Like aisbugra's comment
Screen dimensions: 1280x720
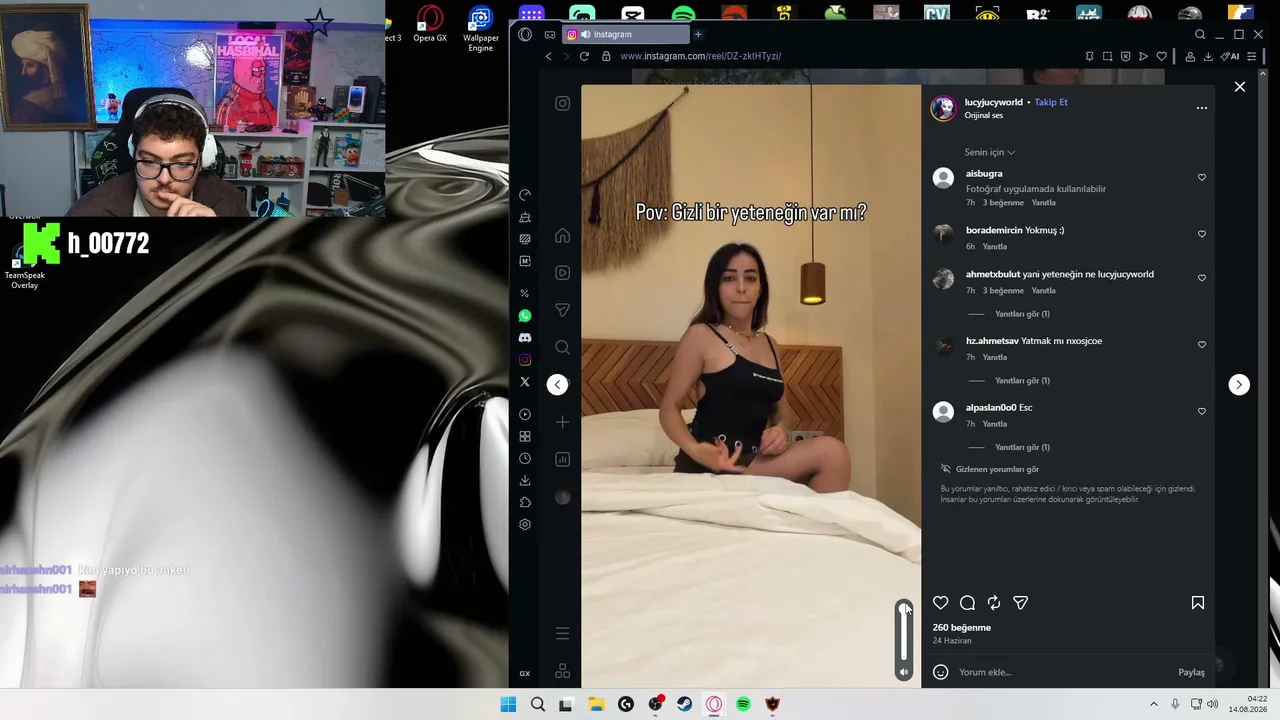click(x=1202, y=177)
